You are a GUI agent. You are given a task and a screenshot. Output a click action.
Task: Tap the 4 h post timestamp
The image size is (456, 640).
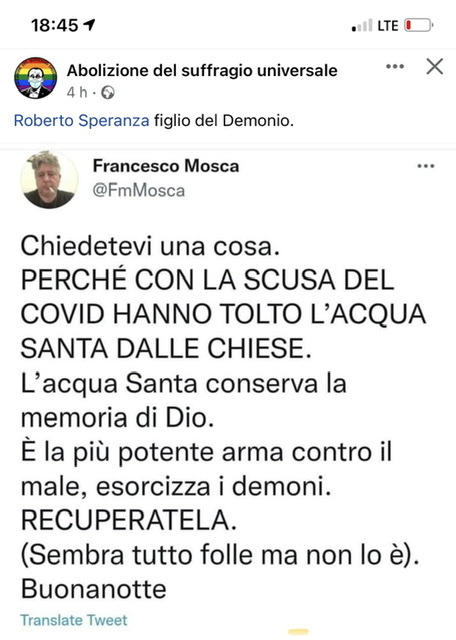77,93
